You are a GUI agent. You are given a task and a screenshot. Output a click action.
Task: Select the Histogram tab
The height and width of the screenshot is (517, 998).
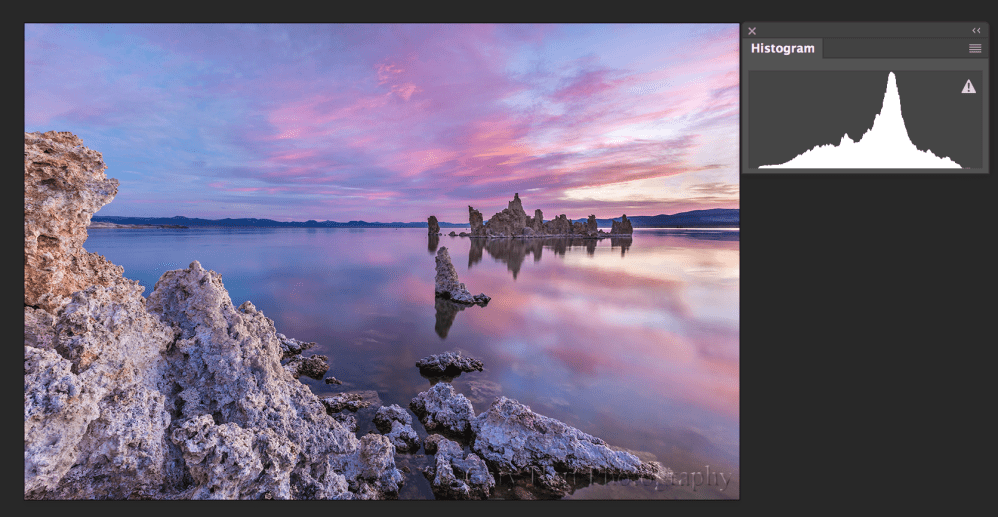point(782,48)
